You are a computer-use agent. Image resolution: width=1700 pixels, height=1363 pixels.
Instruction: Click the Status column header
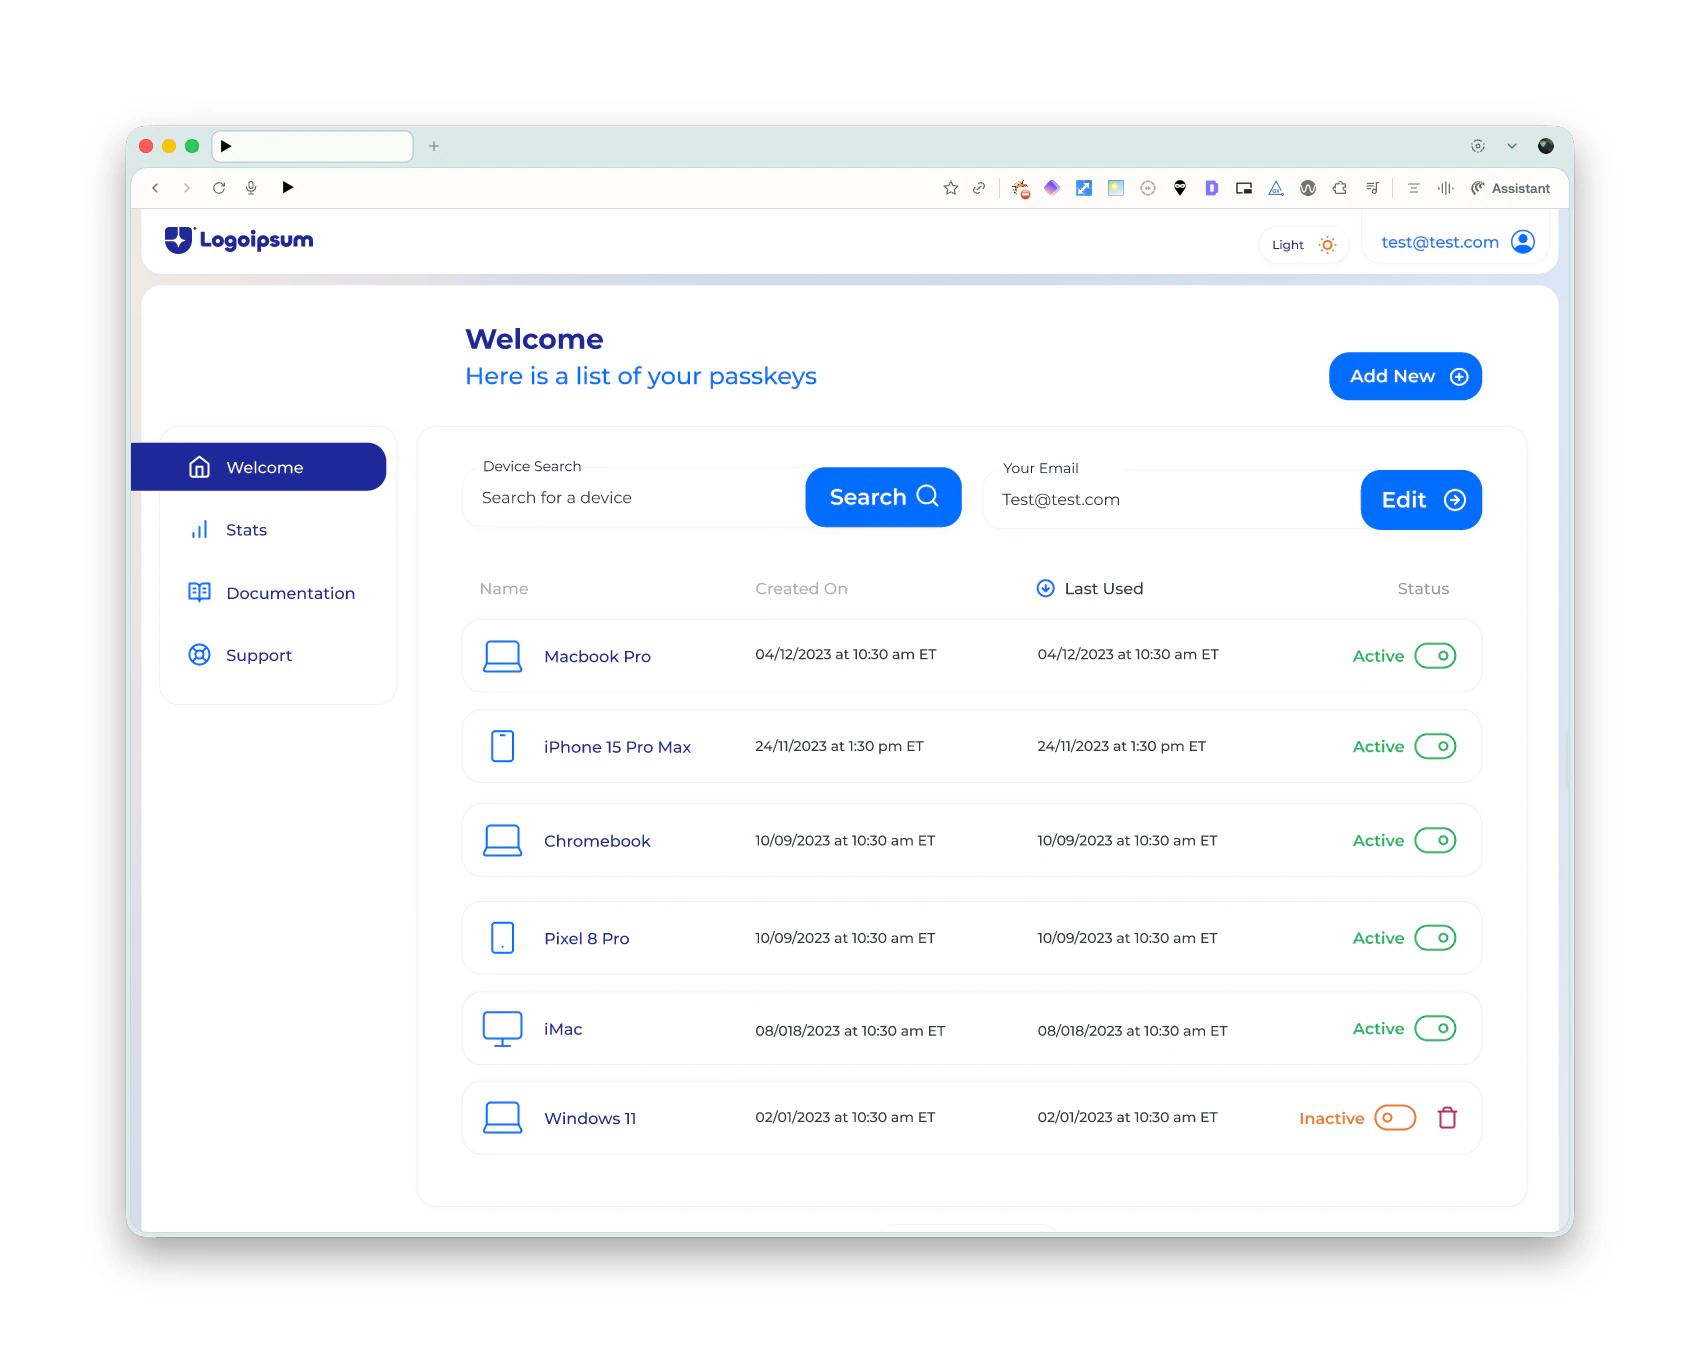click(1423, 589)
